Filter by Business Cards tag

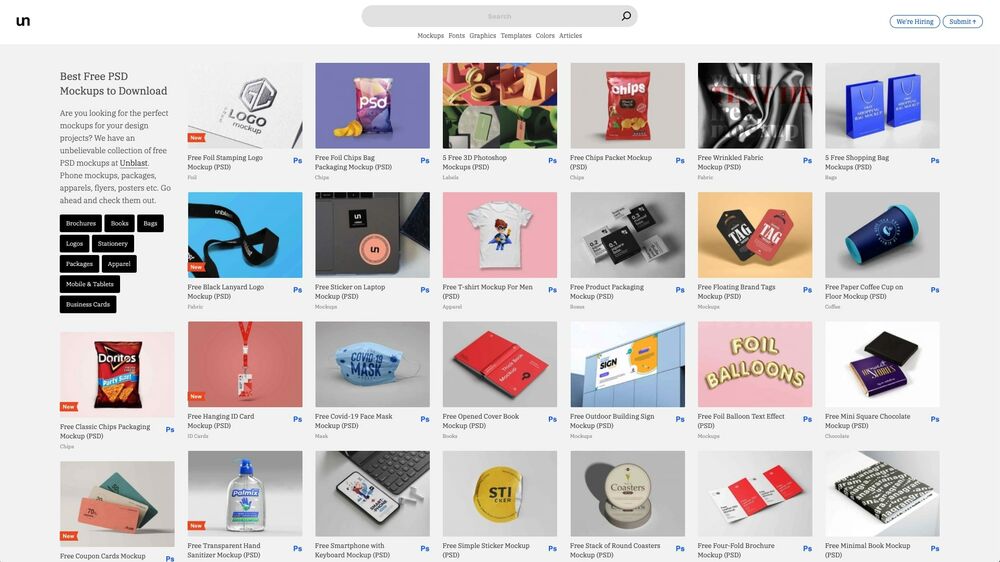[x=88, y=304]
